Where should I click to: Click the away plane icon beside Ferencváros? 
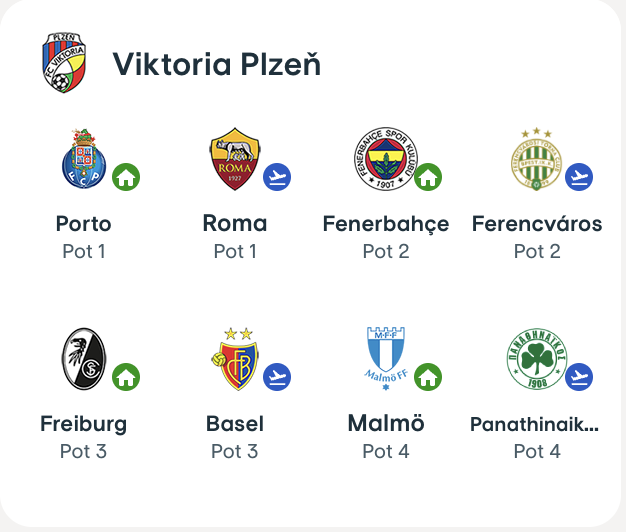[x=579, y=178]
